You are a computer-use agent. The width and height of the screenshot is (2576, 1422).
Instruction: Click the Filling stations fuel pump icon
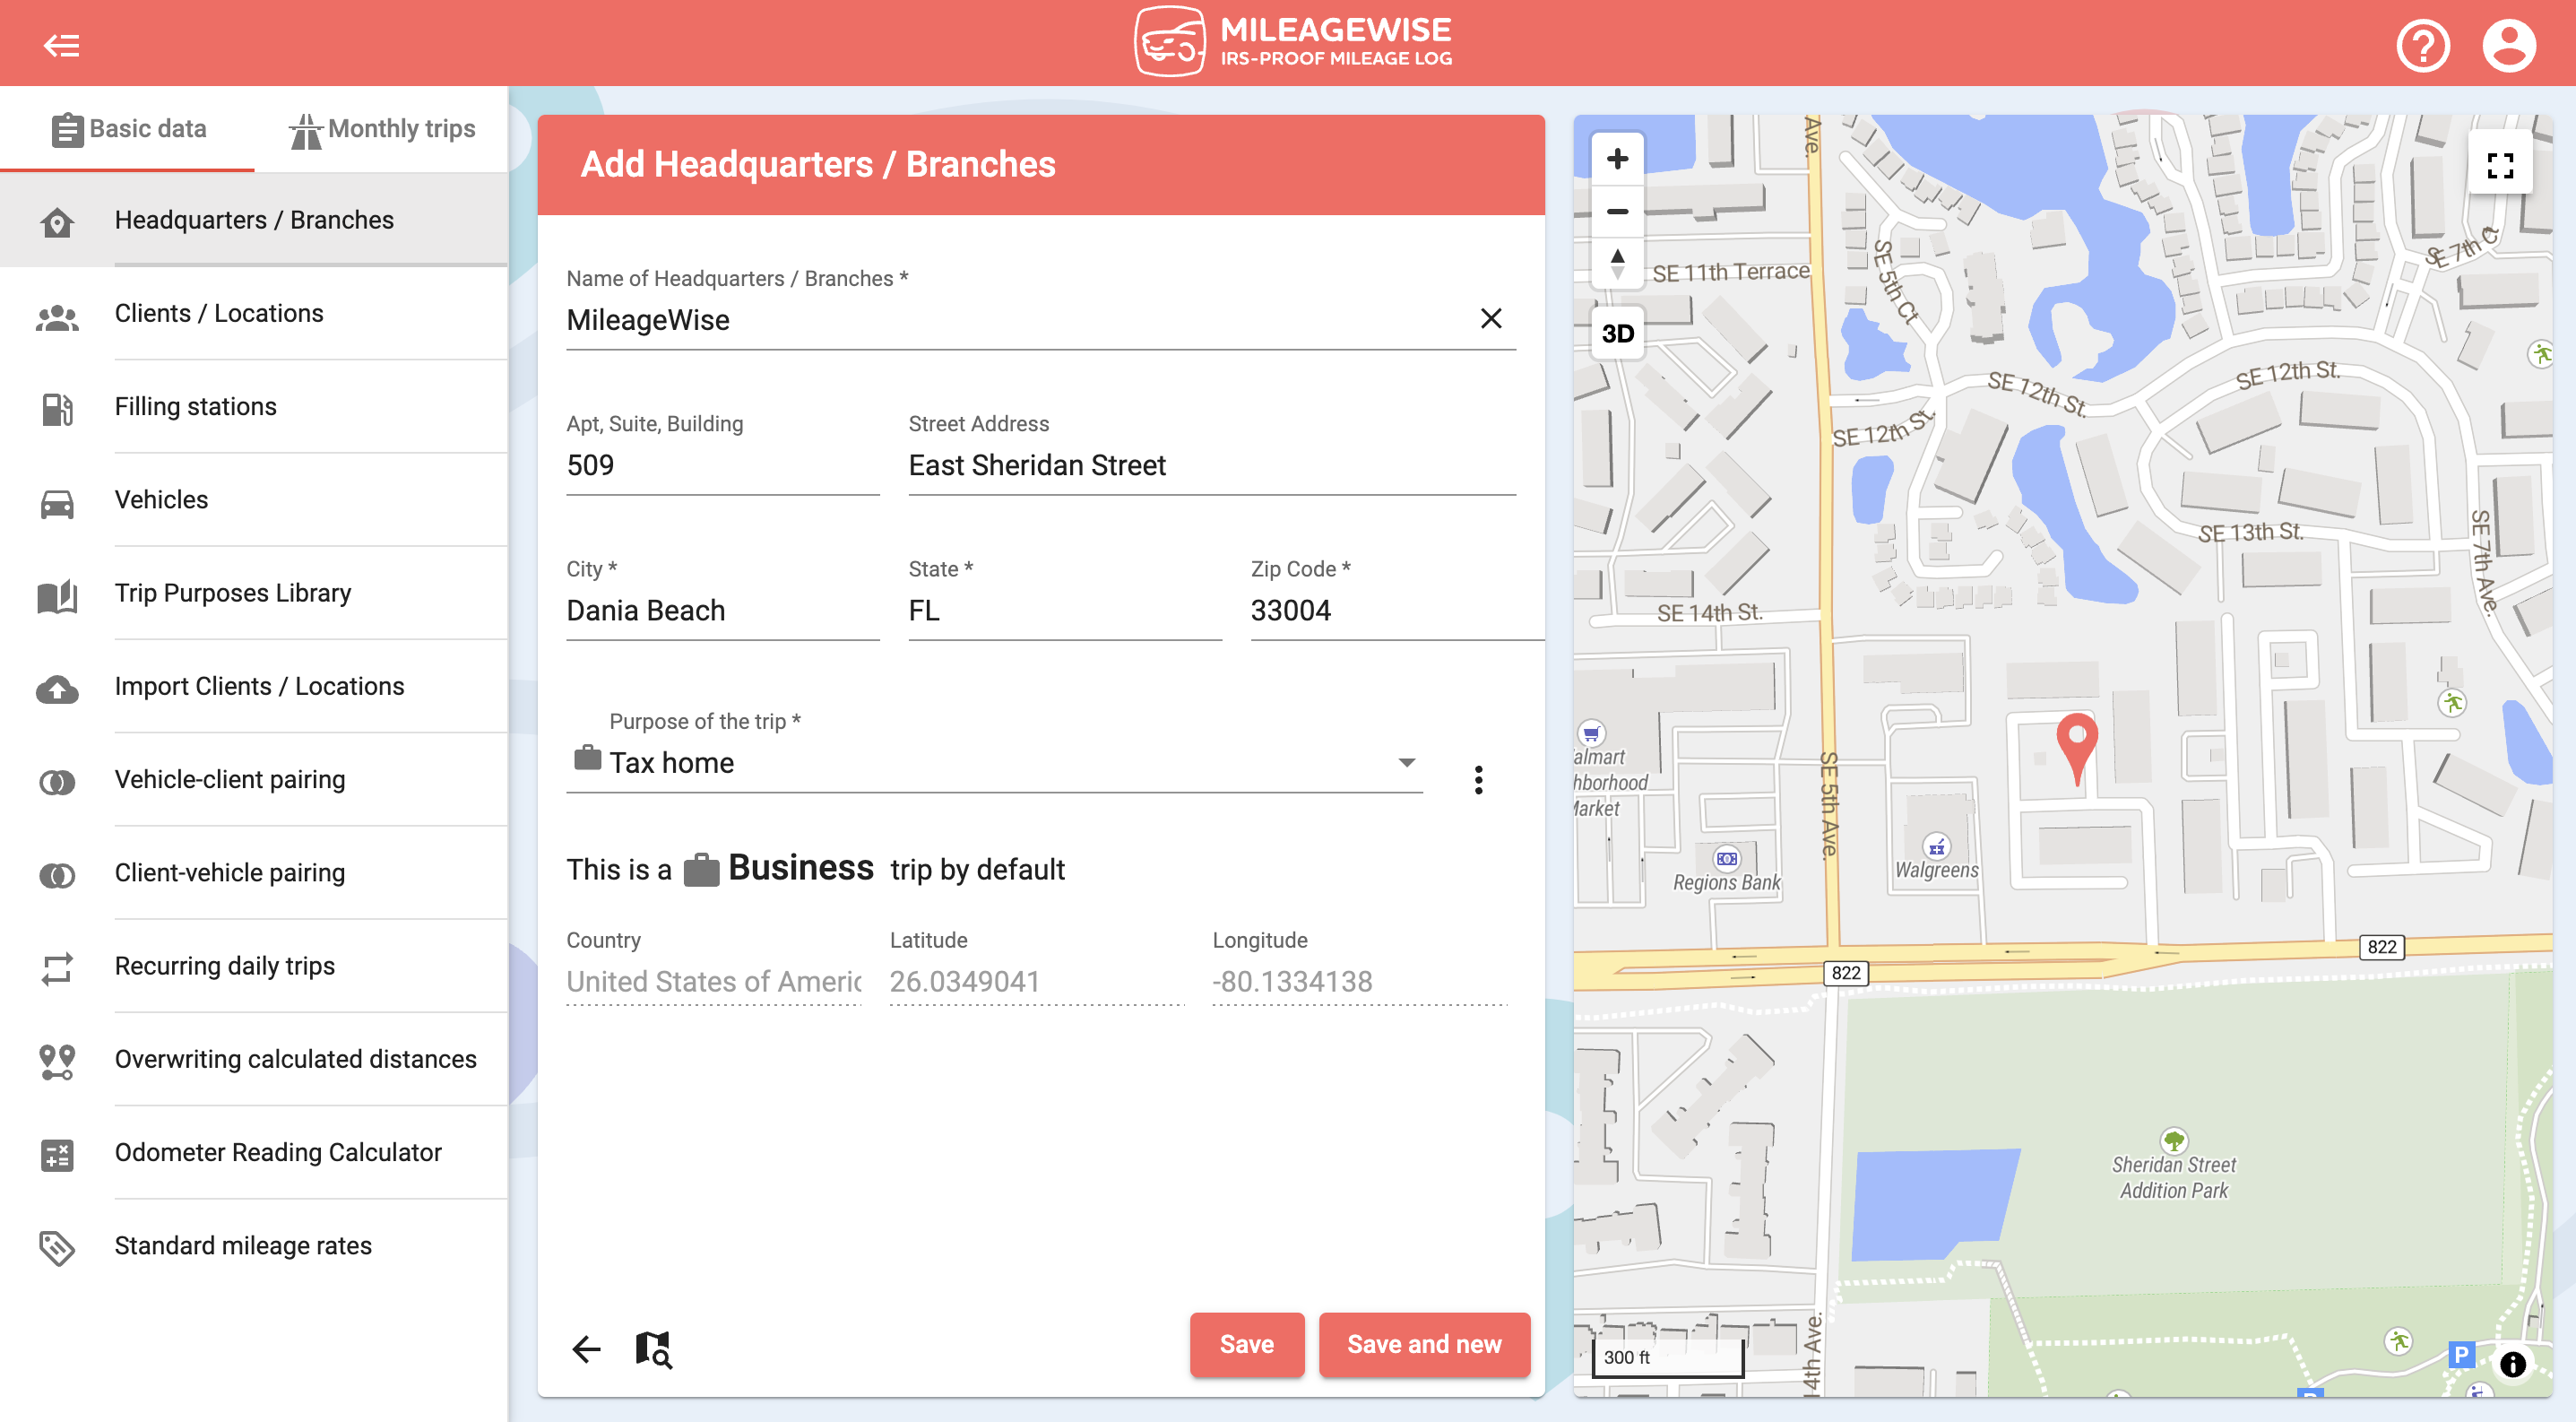pos(57,408)
